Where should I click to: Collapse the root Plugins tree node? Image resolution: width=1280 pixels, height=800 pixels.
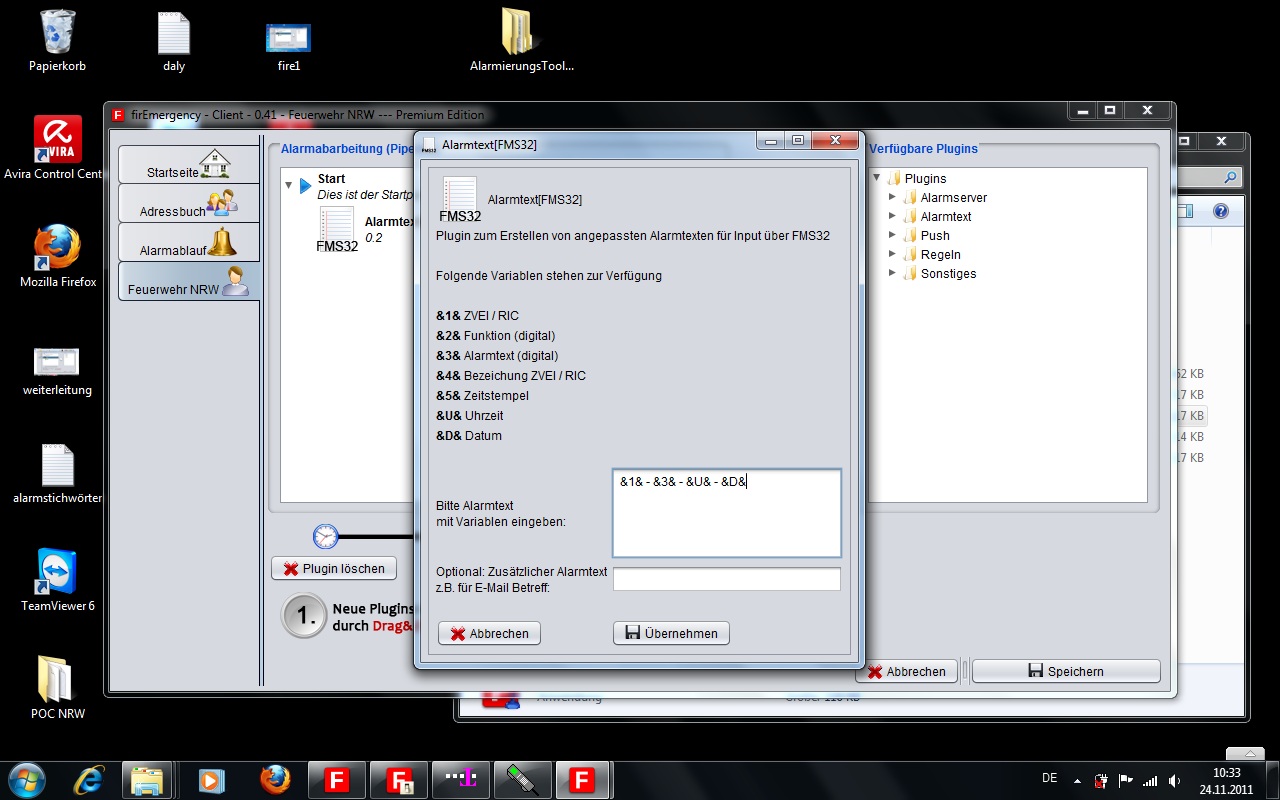[x=877, y=179]
